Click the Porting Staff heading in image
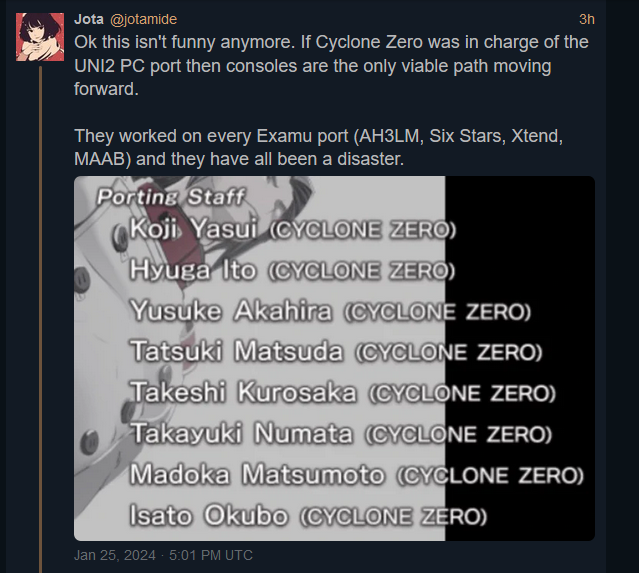Screen dimensions: 639x573 click(x=171, y=197)
